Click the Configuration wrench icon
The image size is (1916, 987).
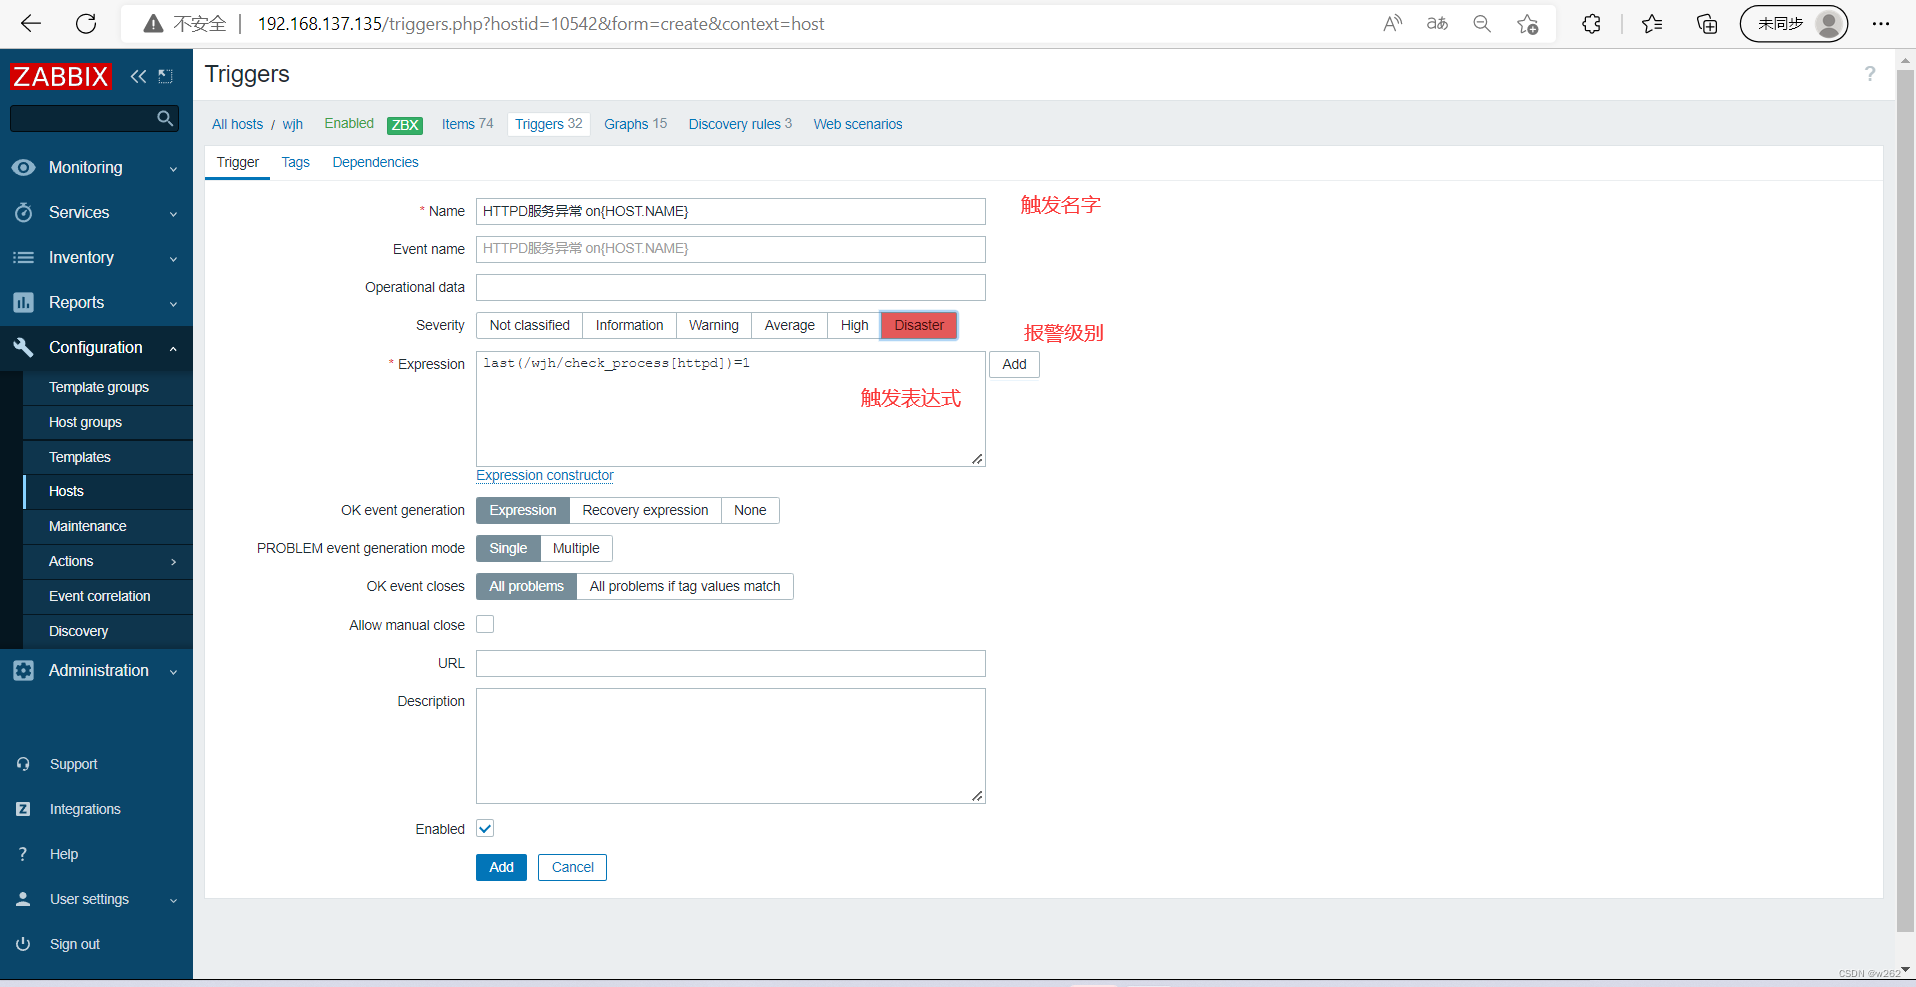coord(23,347)
